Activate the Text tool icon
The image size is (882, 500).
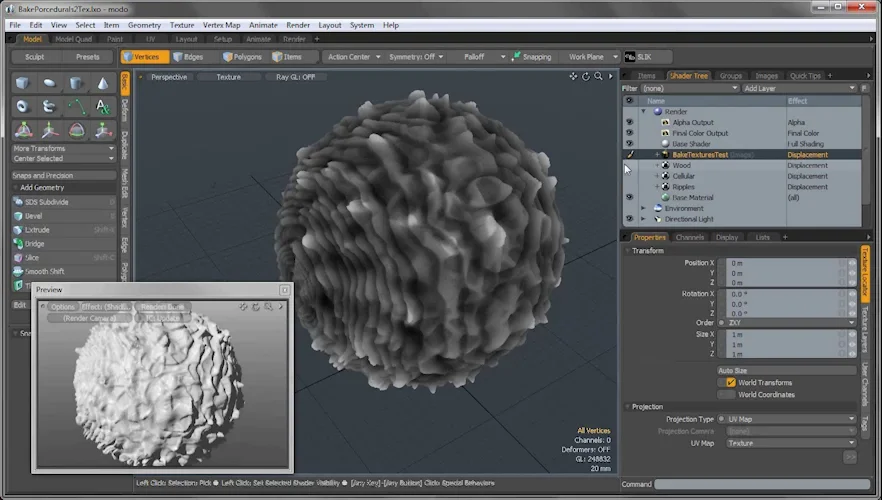103,106
